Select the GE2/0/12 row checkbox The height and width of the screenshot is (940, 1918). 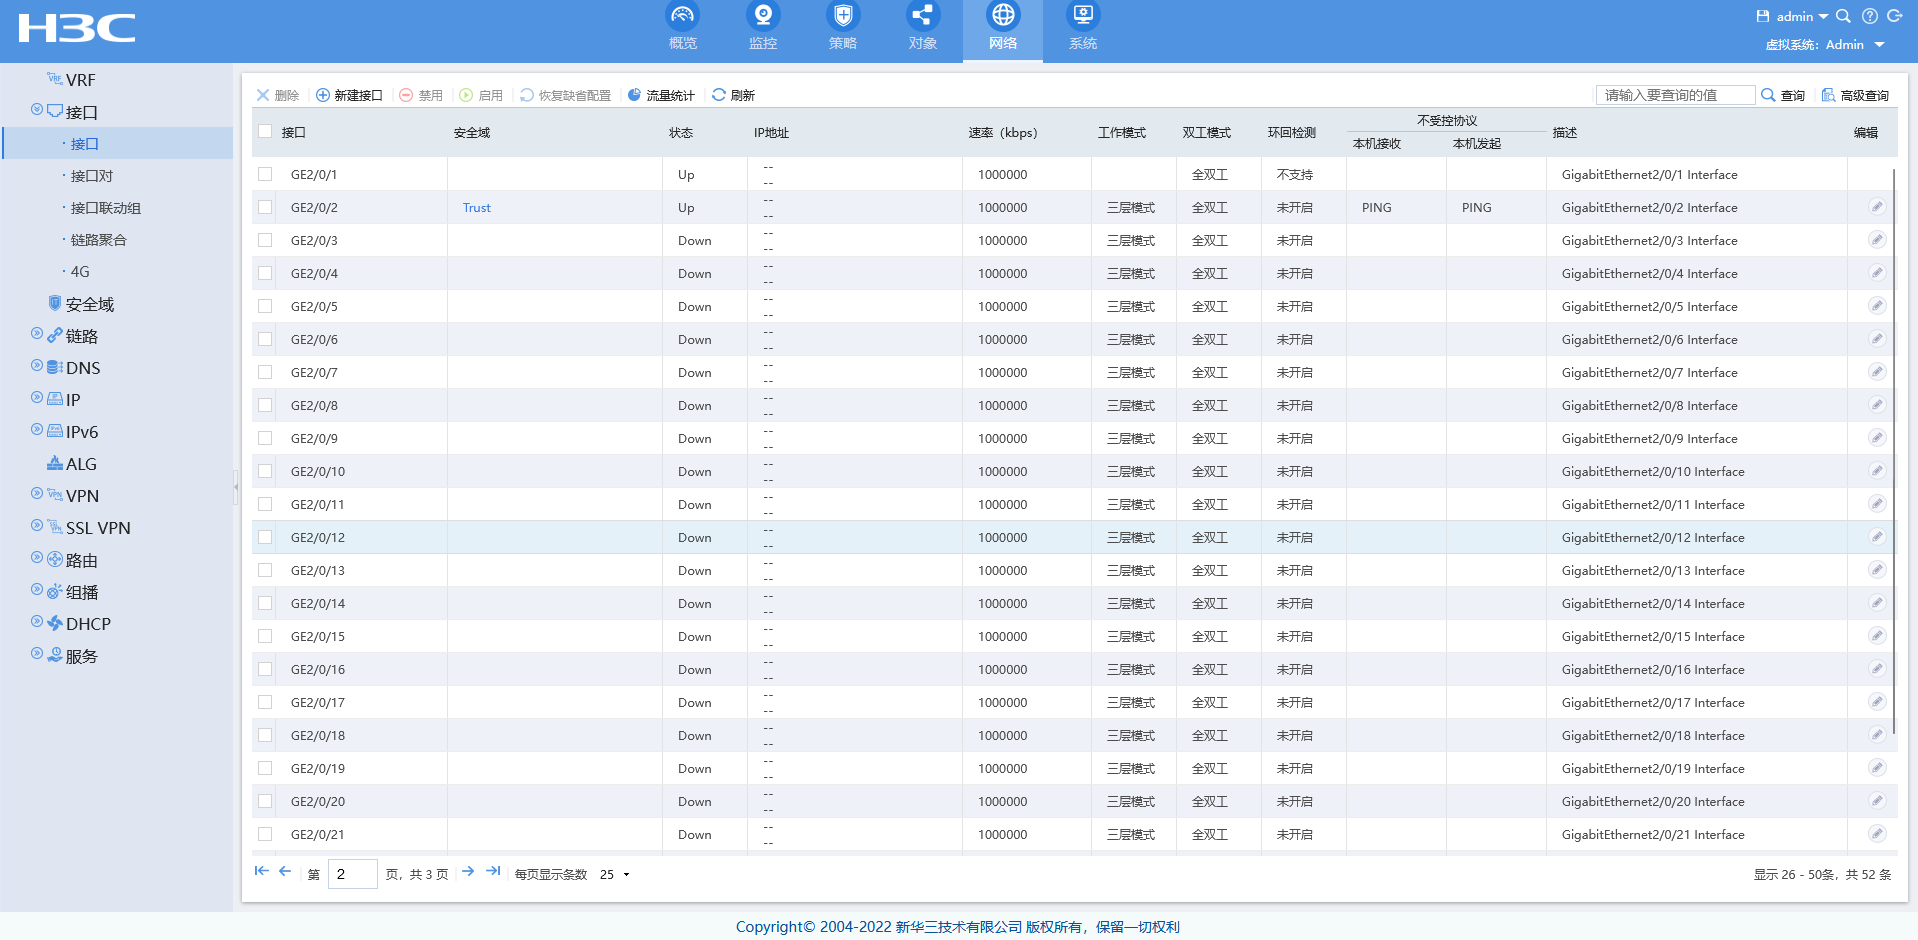coord(265,537)
